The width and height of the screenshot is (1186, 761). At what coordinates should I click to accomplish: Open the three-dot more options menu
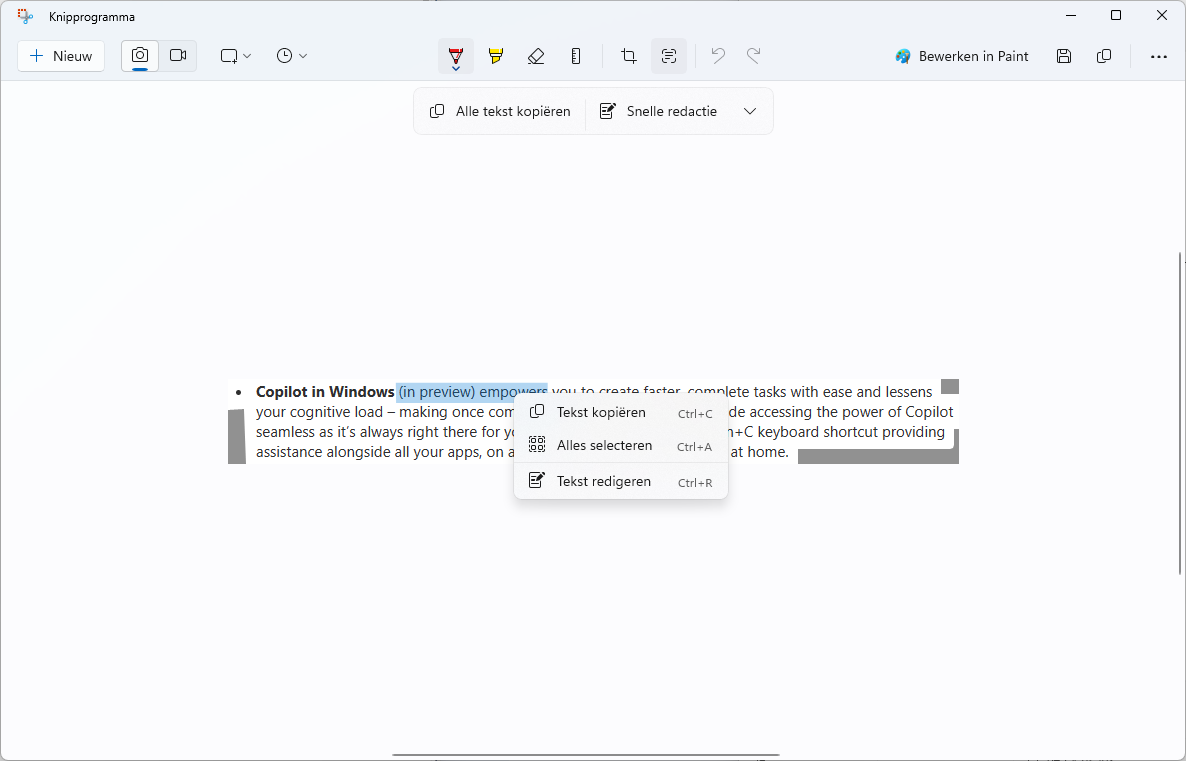coord(1159,56)
